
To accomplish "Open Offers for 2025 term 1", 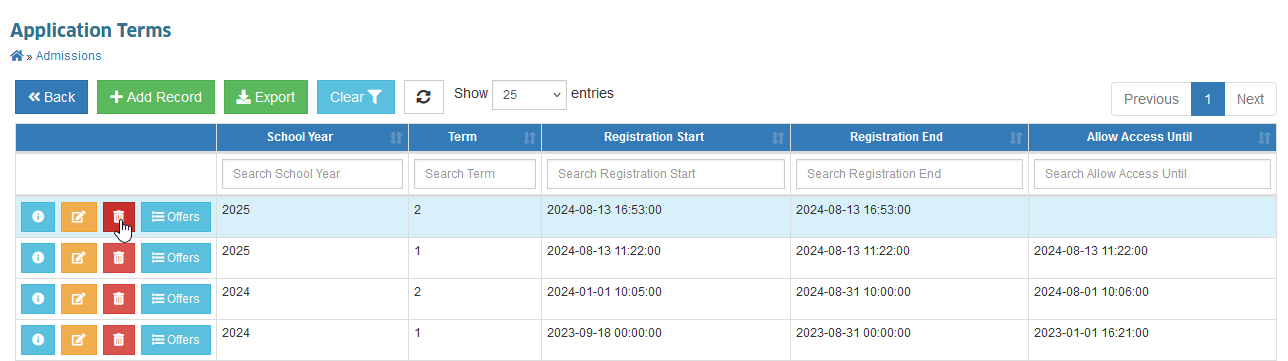I will (x=176, y=258).
